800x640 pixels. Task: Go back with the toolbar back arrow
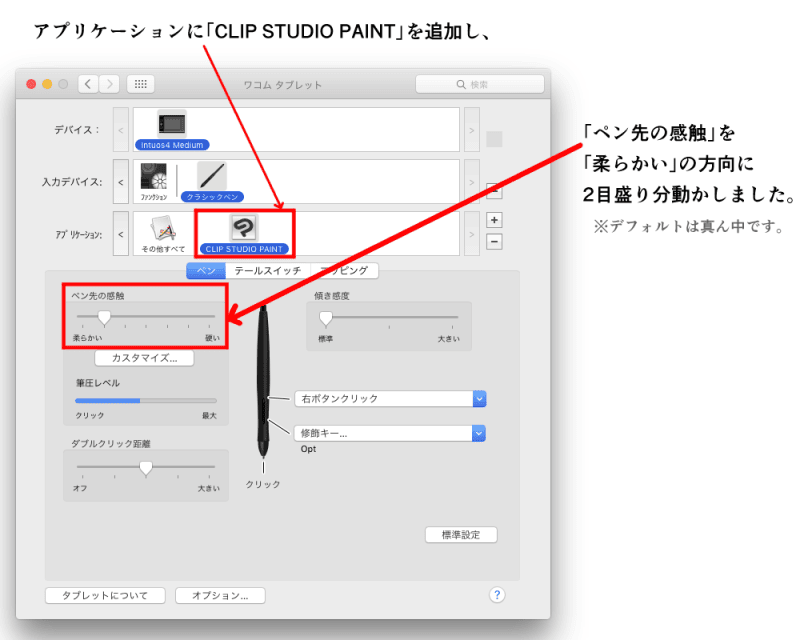pos(88,84)
